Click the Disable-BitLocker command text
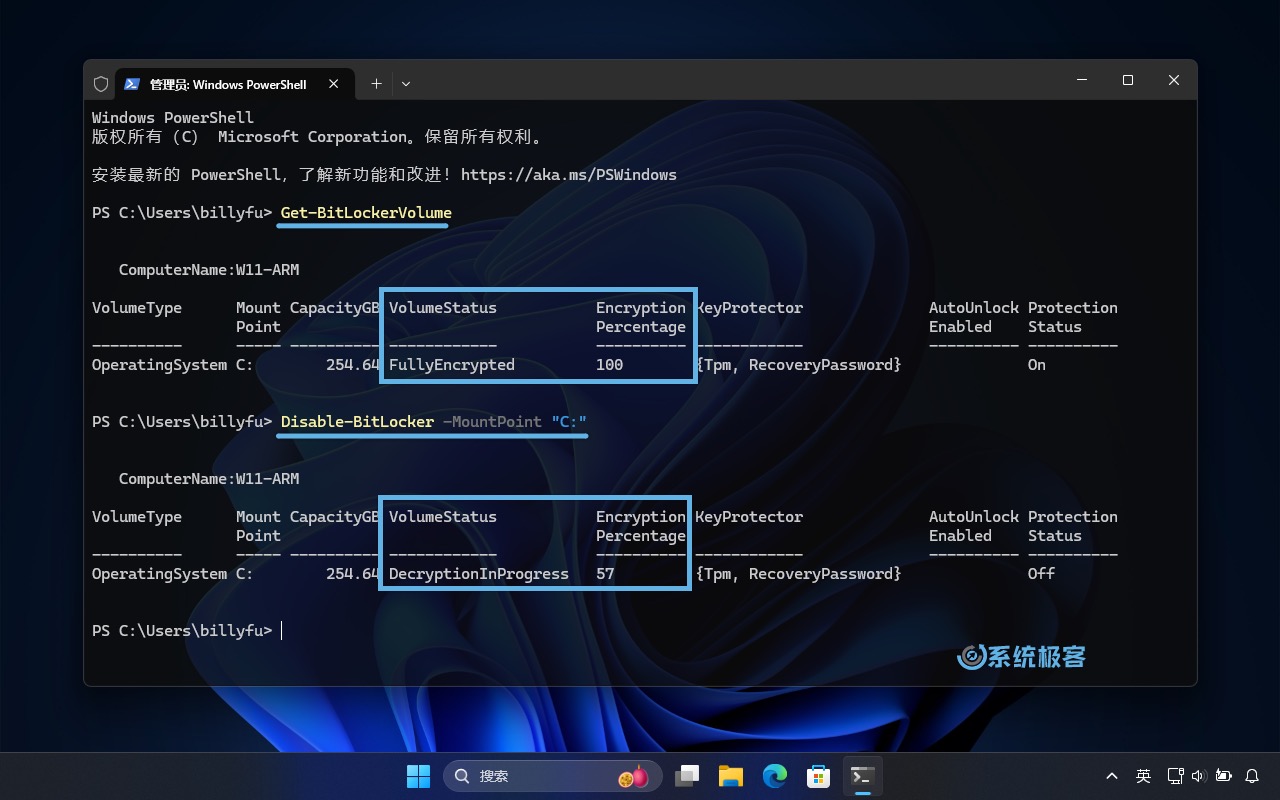The height and width of the screenshot is (800, 1280). 357,422
